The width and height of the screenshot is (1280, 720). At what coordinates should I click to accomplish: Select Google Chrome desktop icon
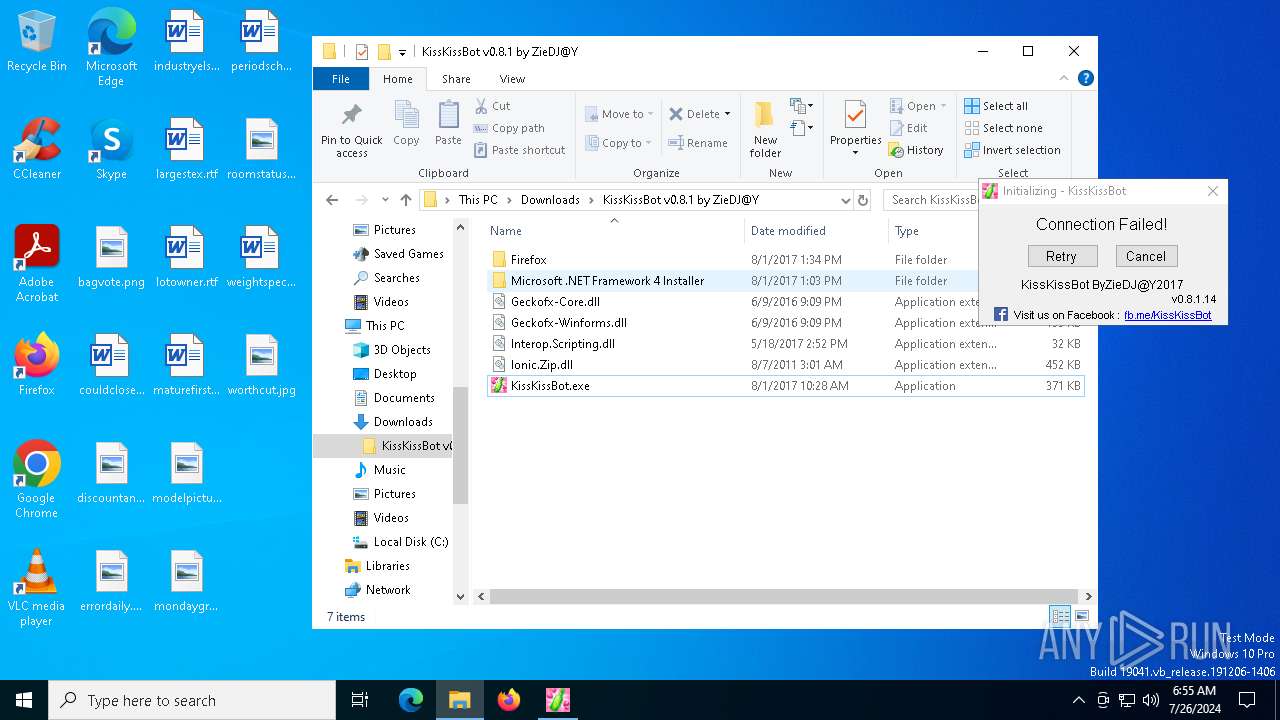click(x=37, y=480)
